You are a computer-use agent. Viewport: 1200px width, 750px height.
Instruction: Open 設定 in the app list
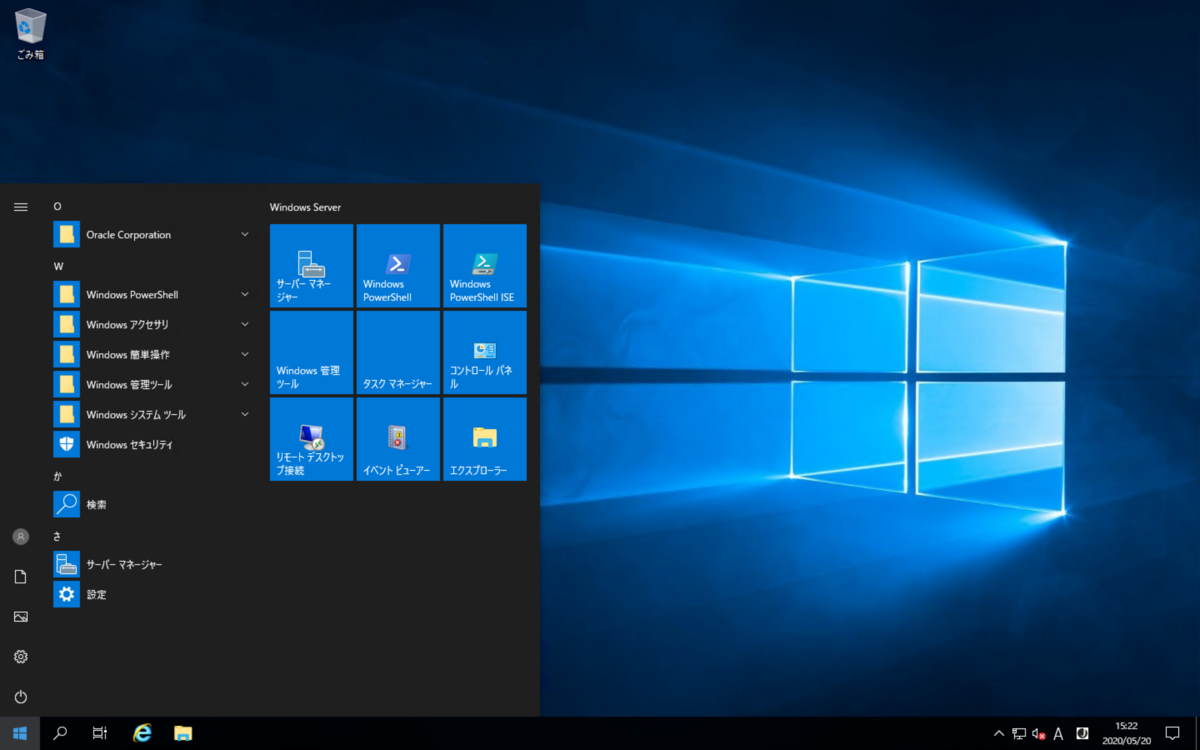tap(153, 595)
